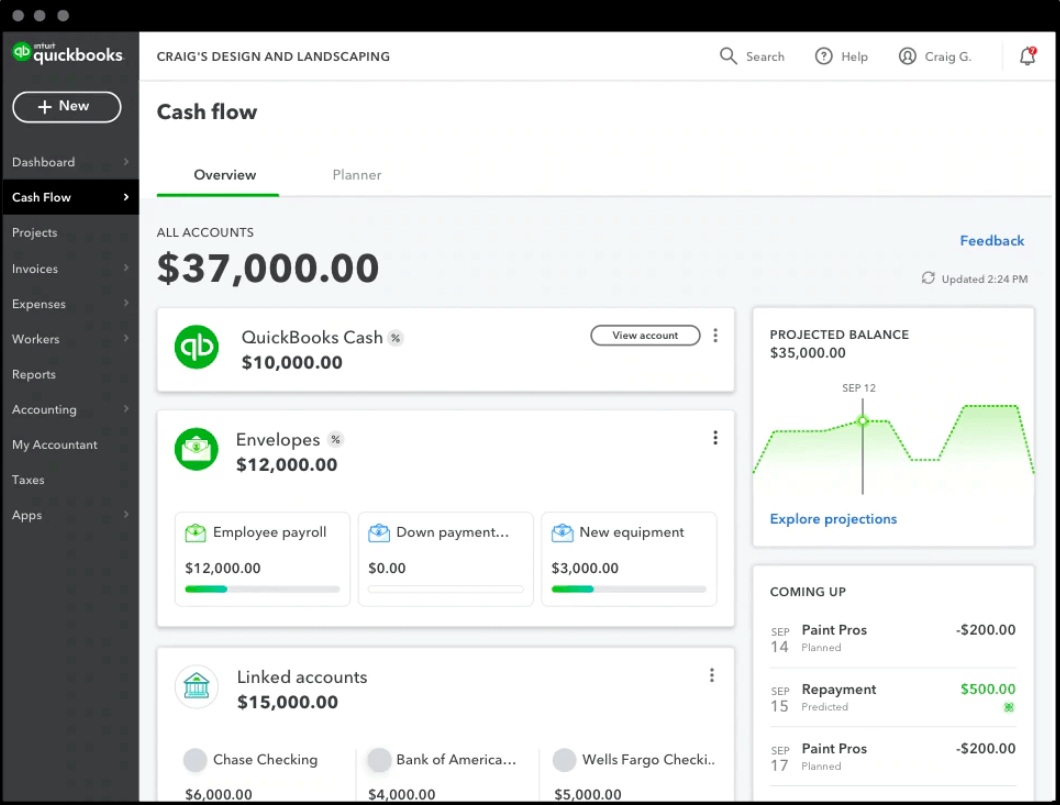Open Envelopes more options menu
Screen dimensions: 1060x805
click(715, 438)
